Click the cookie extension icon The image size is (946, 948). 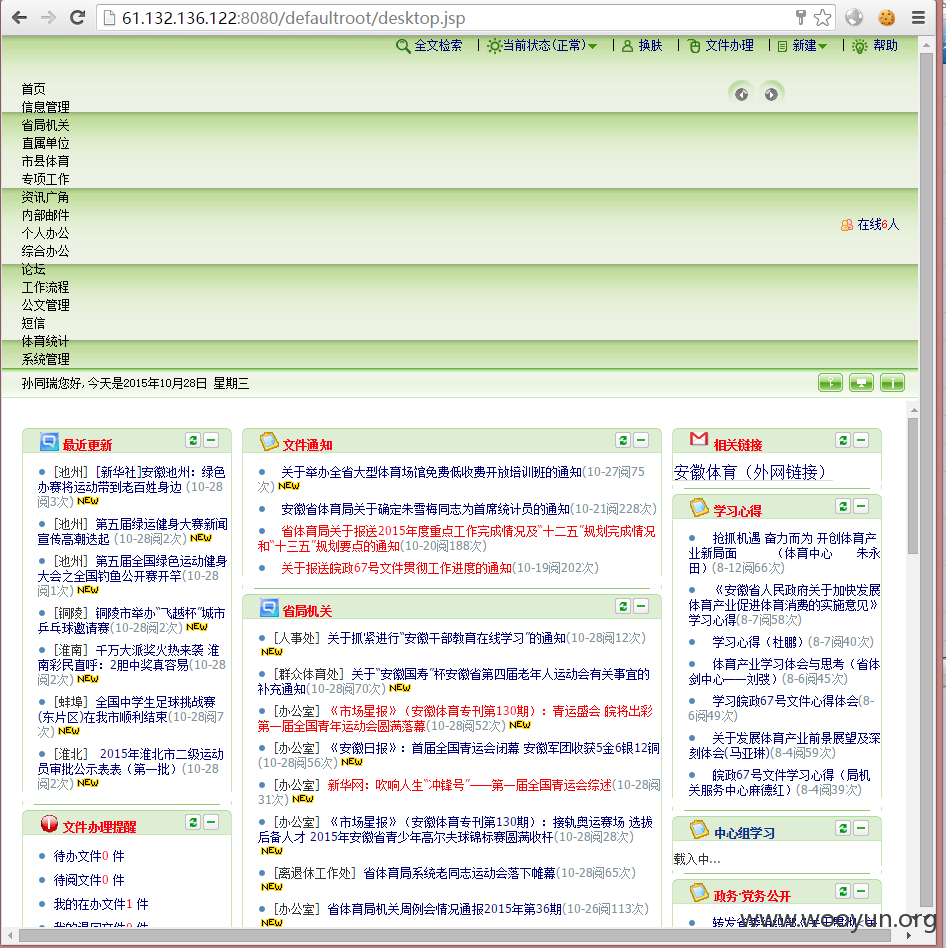886,18
